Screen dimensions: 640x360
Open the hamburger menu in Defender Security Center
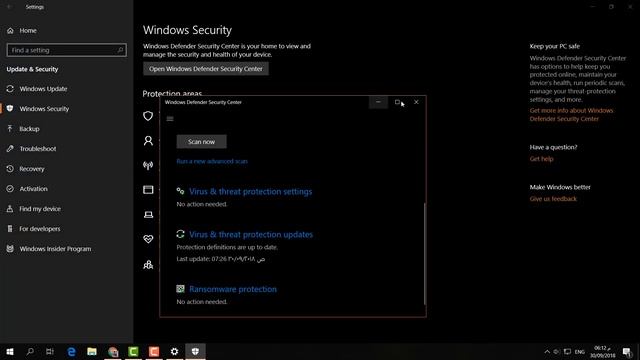tap(170, 119)
